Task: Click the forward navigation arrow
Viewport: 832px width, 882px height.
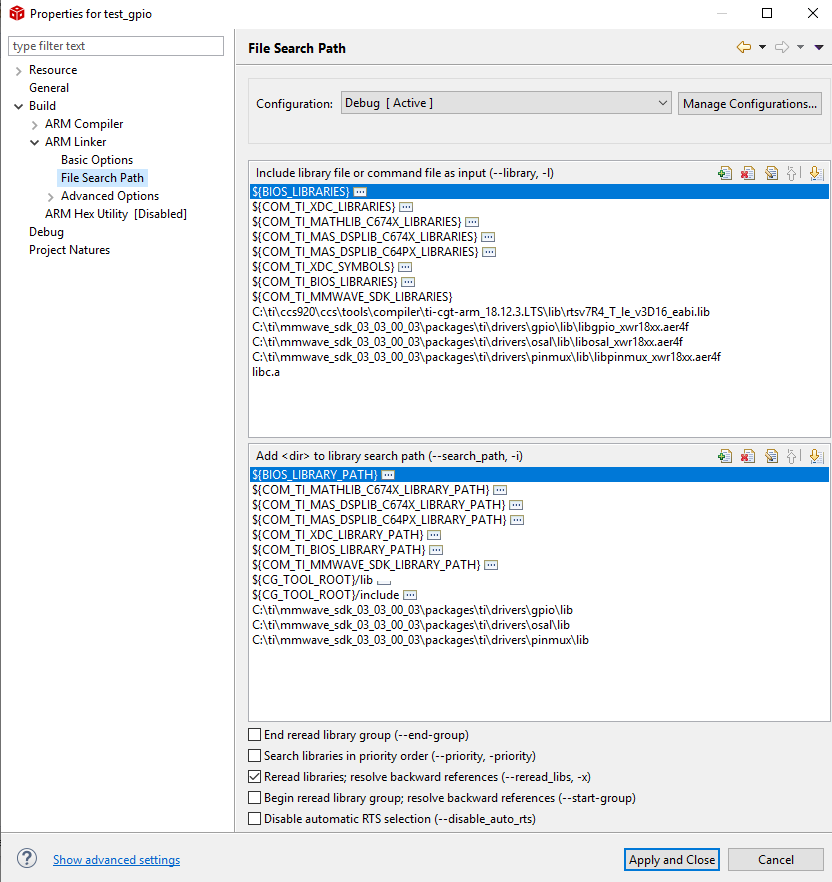Action: tap(782, 47)
